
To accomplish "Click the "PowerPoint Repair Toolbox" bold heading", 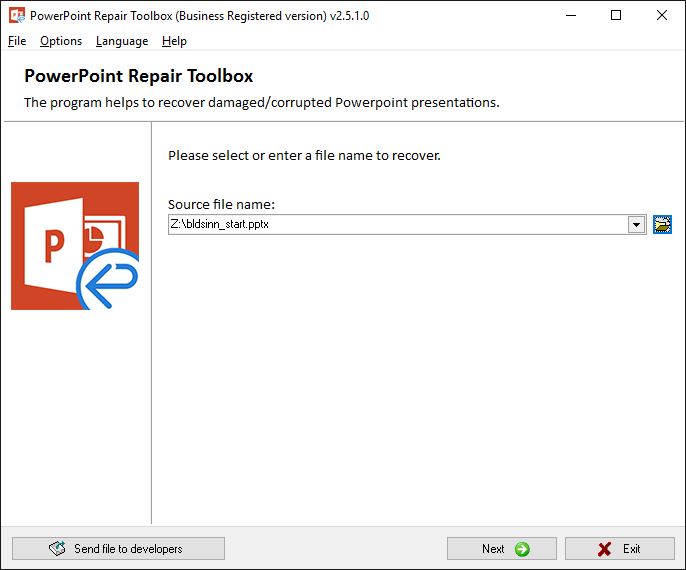I will (x=138, y=76).
